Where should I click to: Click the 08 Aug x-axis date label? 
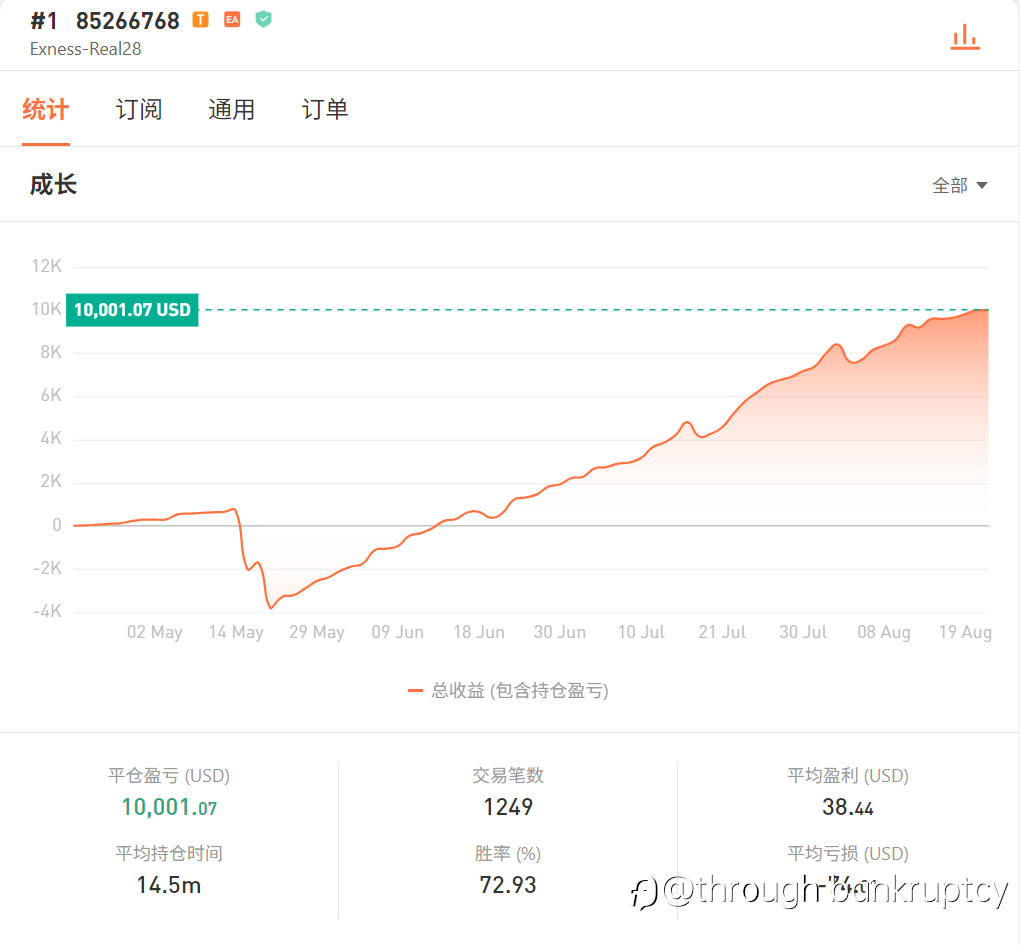(x=884, y=632)
